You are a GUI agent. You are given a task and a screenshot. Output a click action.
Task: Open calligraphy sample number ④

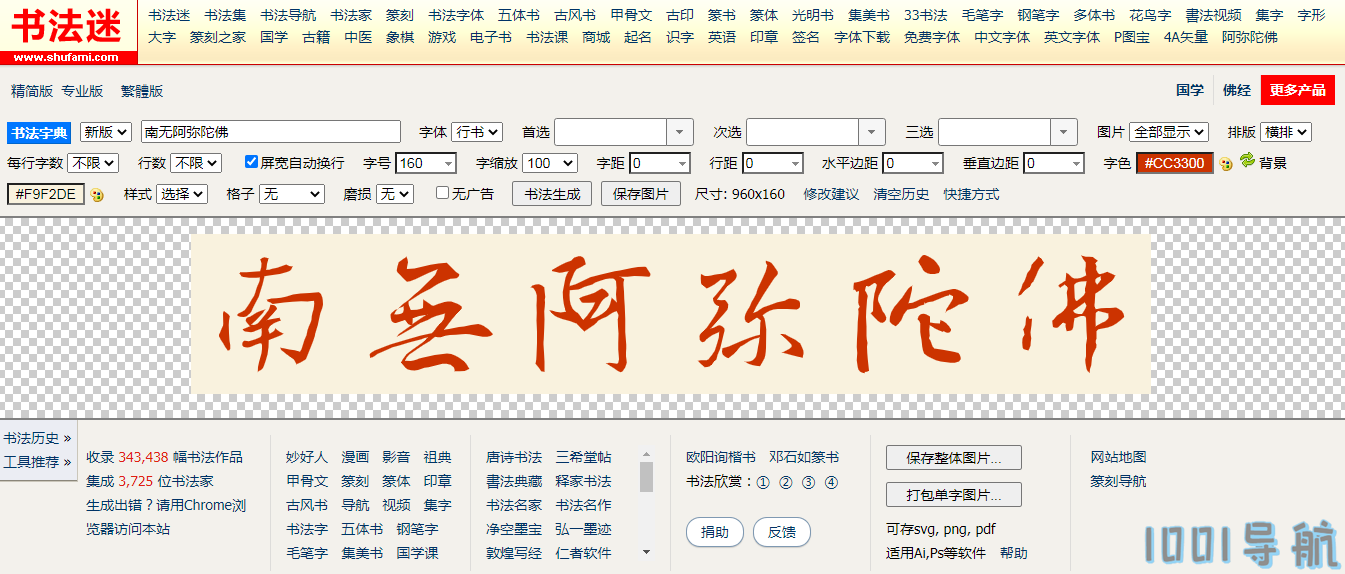coord(831,482)
